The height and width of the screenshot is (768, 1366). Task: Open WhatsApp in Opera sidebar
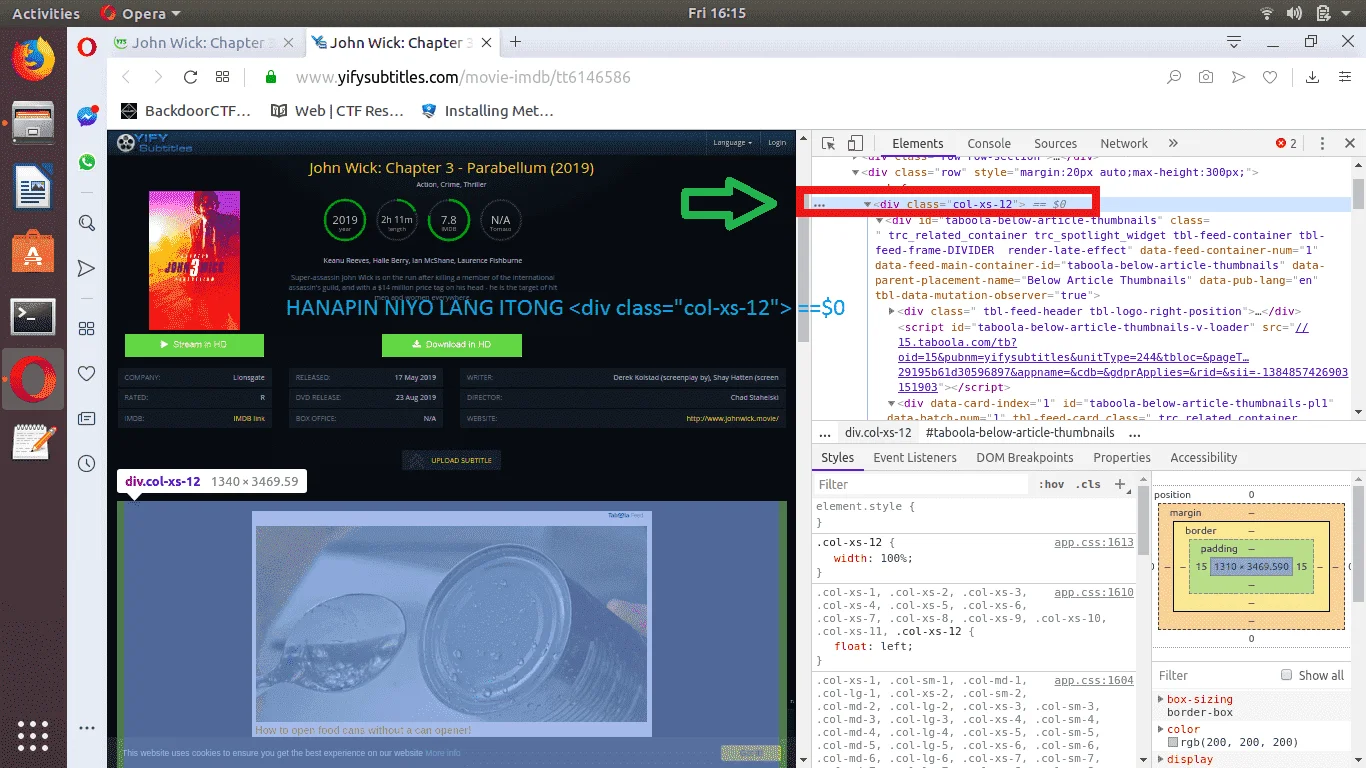[87, 162]
